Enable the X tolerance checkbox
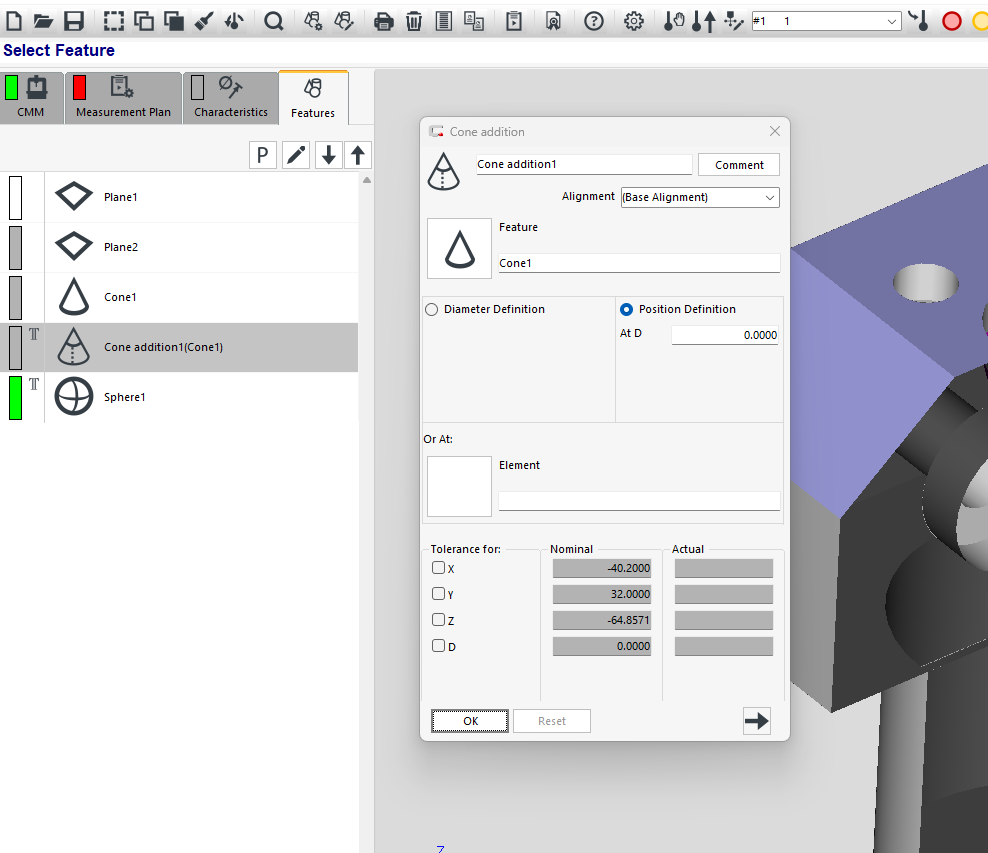The width and height of the screenshot is (988, 853). (438, 568)
